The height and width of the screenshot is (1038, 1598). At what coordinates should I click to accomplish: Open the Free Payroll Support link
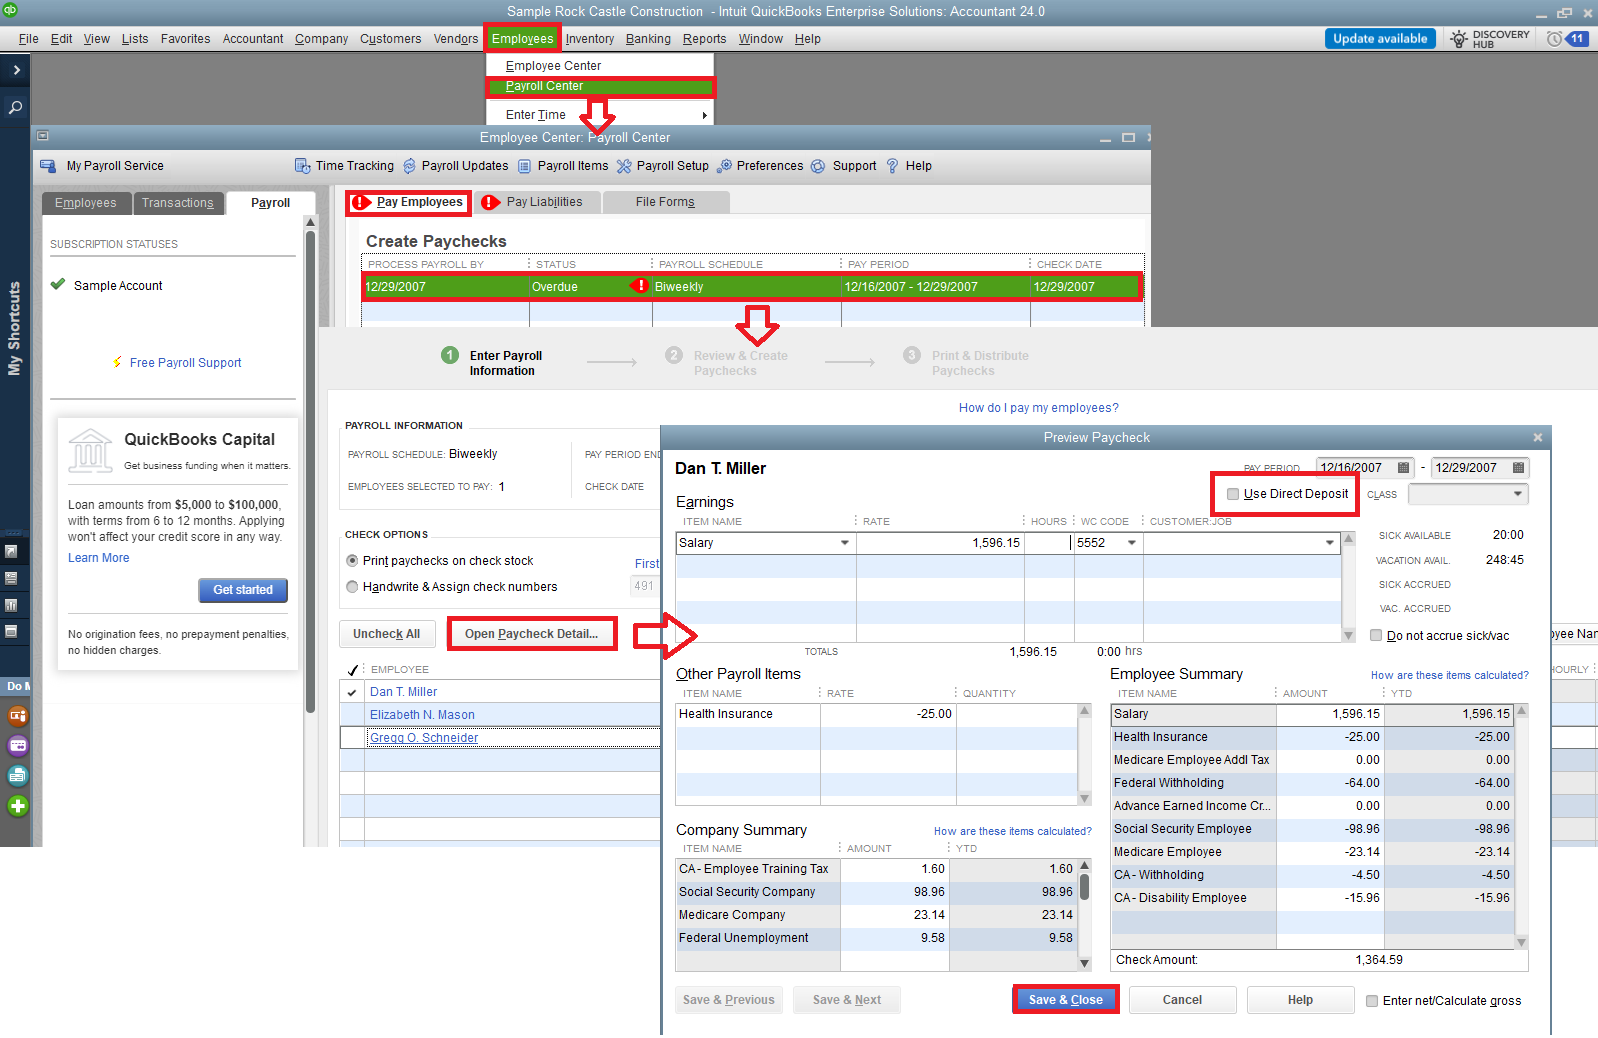pyautogui.click(x=185, y=363)
